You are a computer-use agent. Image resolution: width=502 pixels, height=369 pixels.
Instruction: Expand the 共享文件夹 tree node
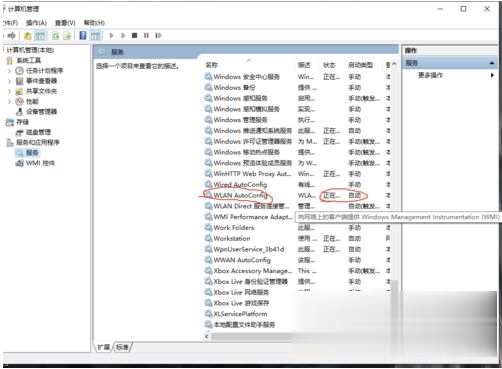[x=9, y=91]
